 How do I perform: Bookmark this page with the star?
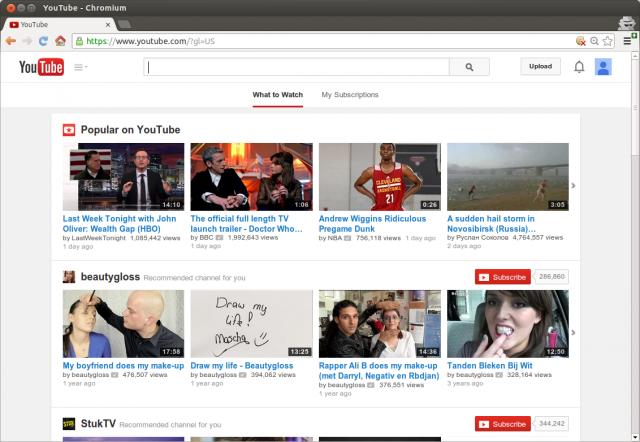607,41
